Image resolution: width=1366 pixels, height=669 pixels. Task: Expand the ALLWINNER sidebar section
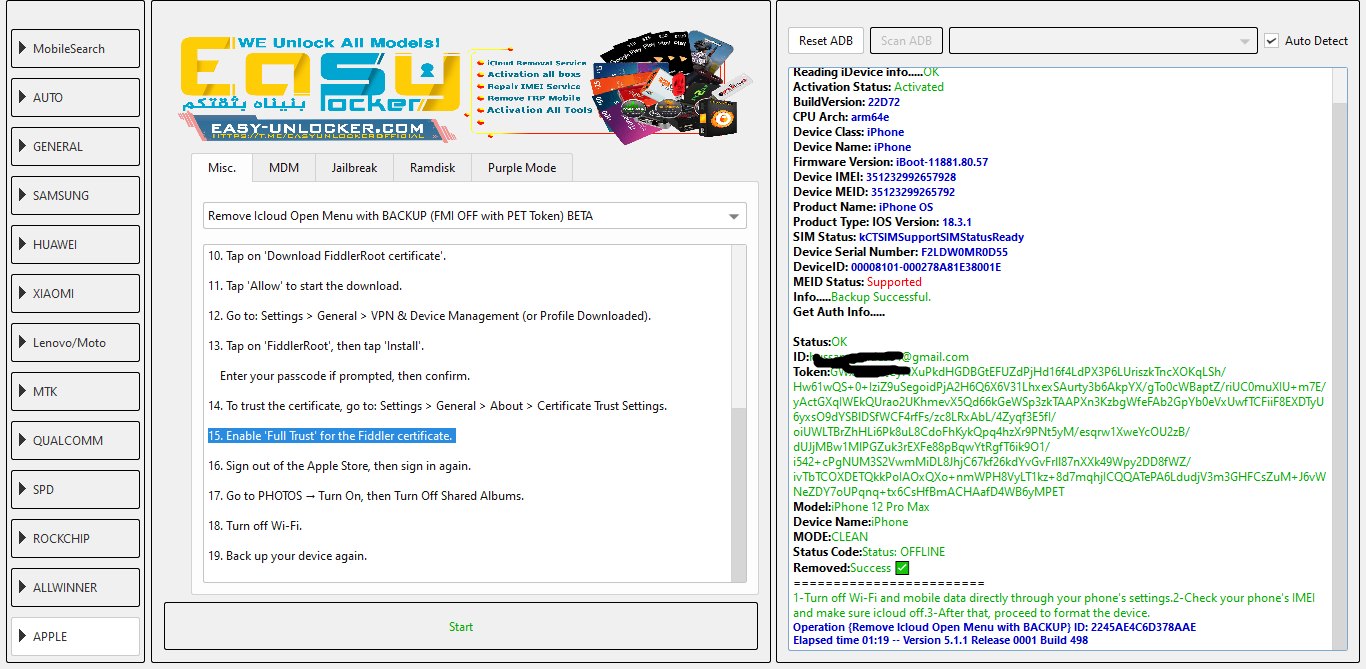click(x=75, y=587)
